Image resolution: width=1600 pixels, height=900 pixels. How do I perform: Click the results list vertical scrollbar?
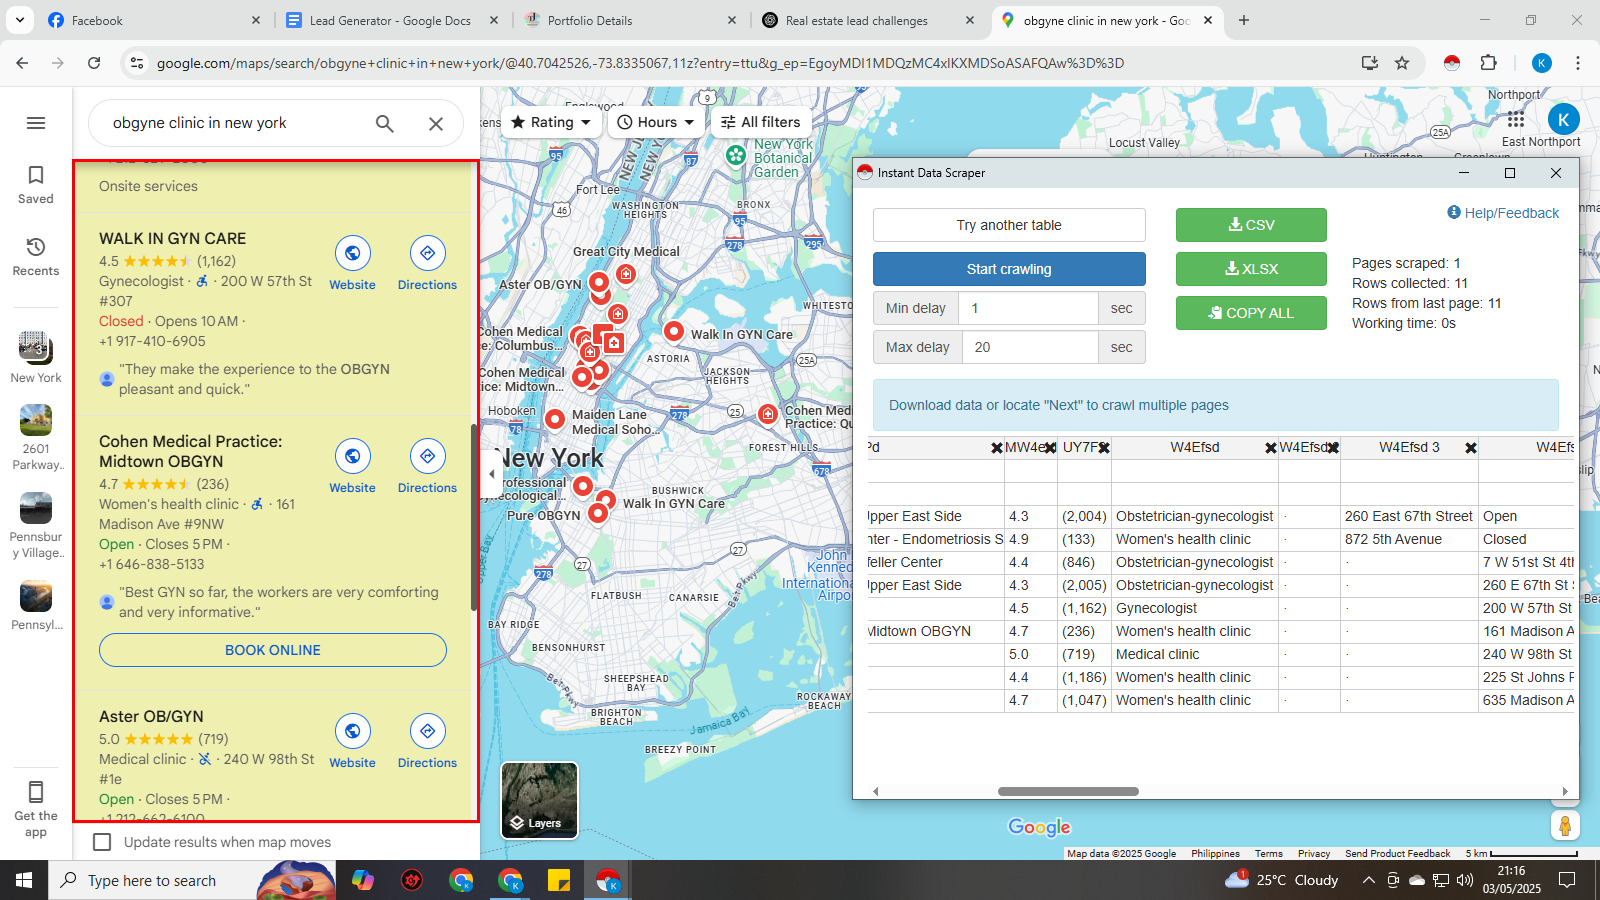[x=474, y=517]
